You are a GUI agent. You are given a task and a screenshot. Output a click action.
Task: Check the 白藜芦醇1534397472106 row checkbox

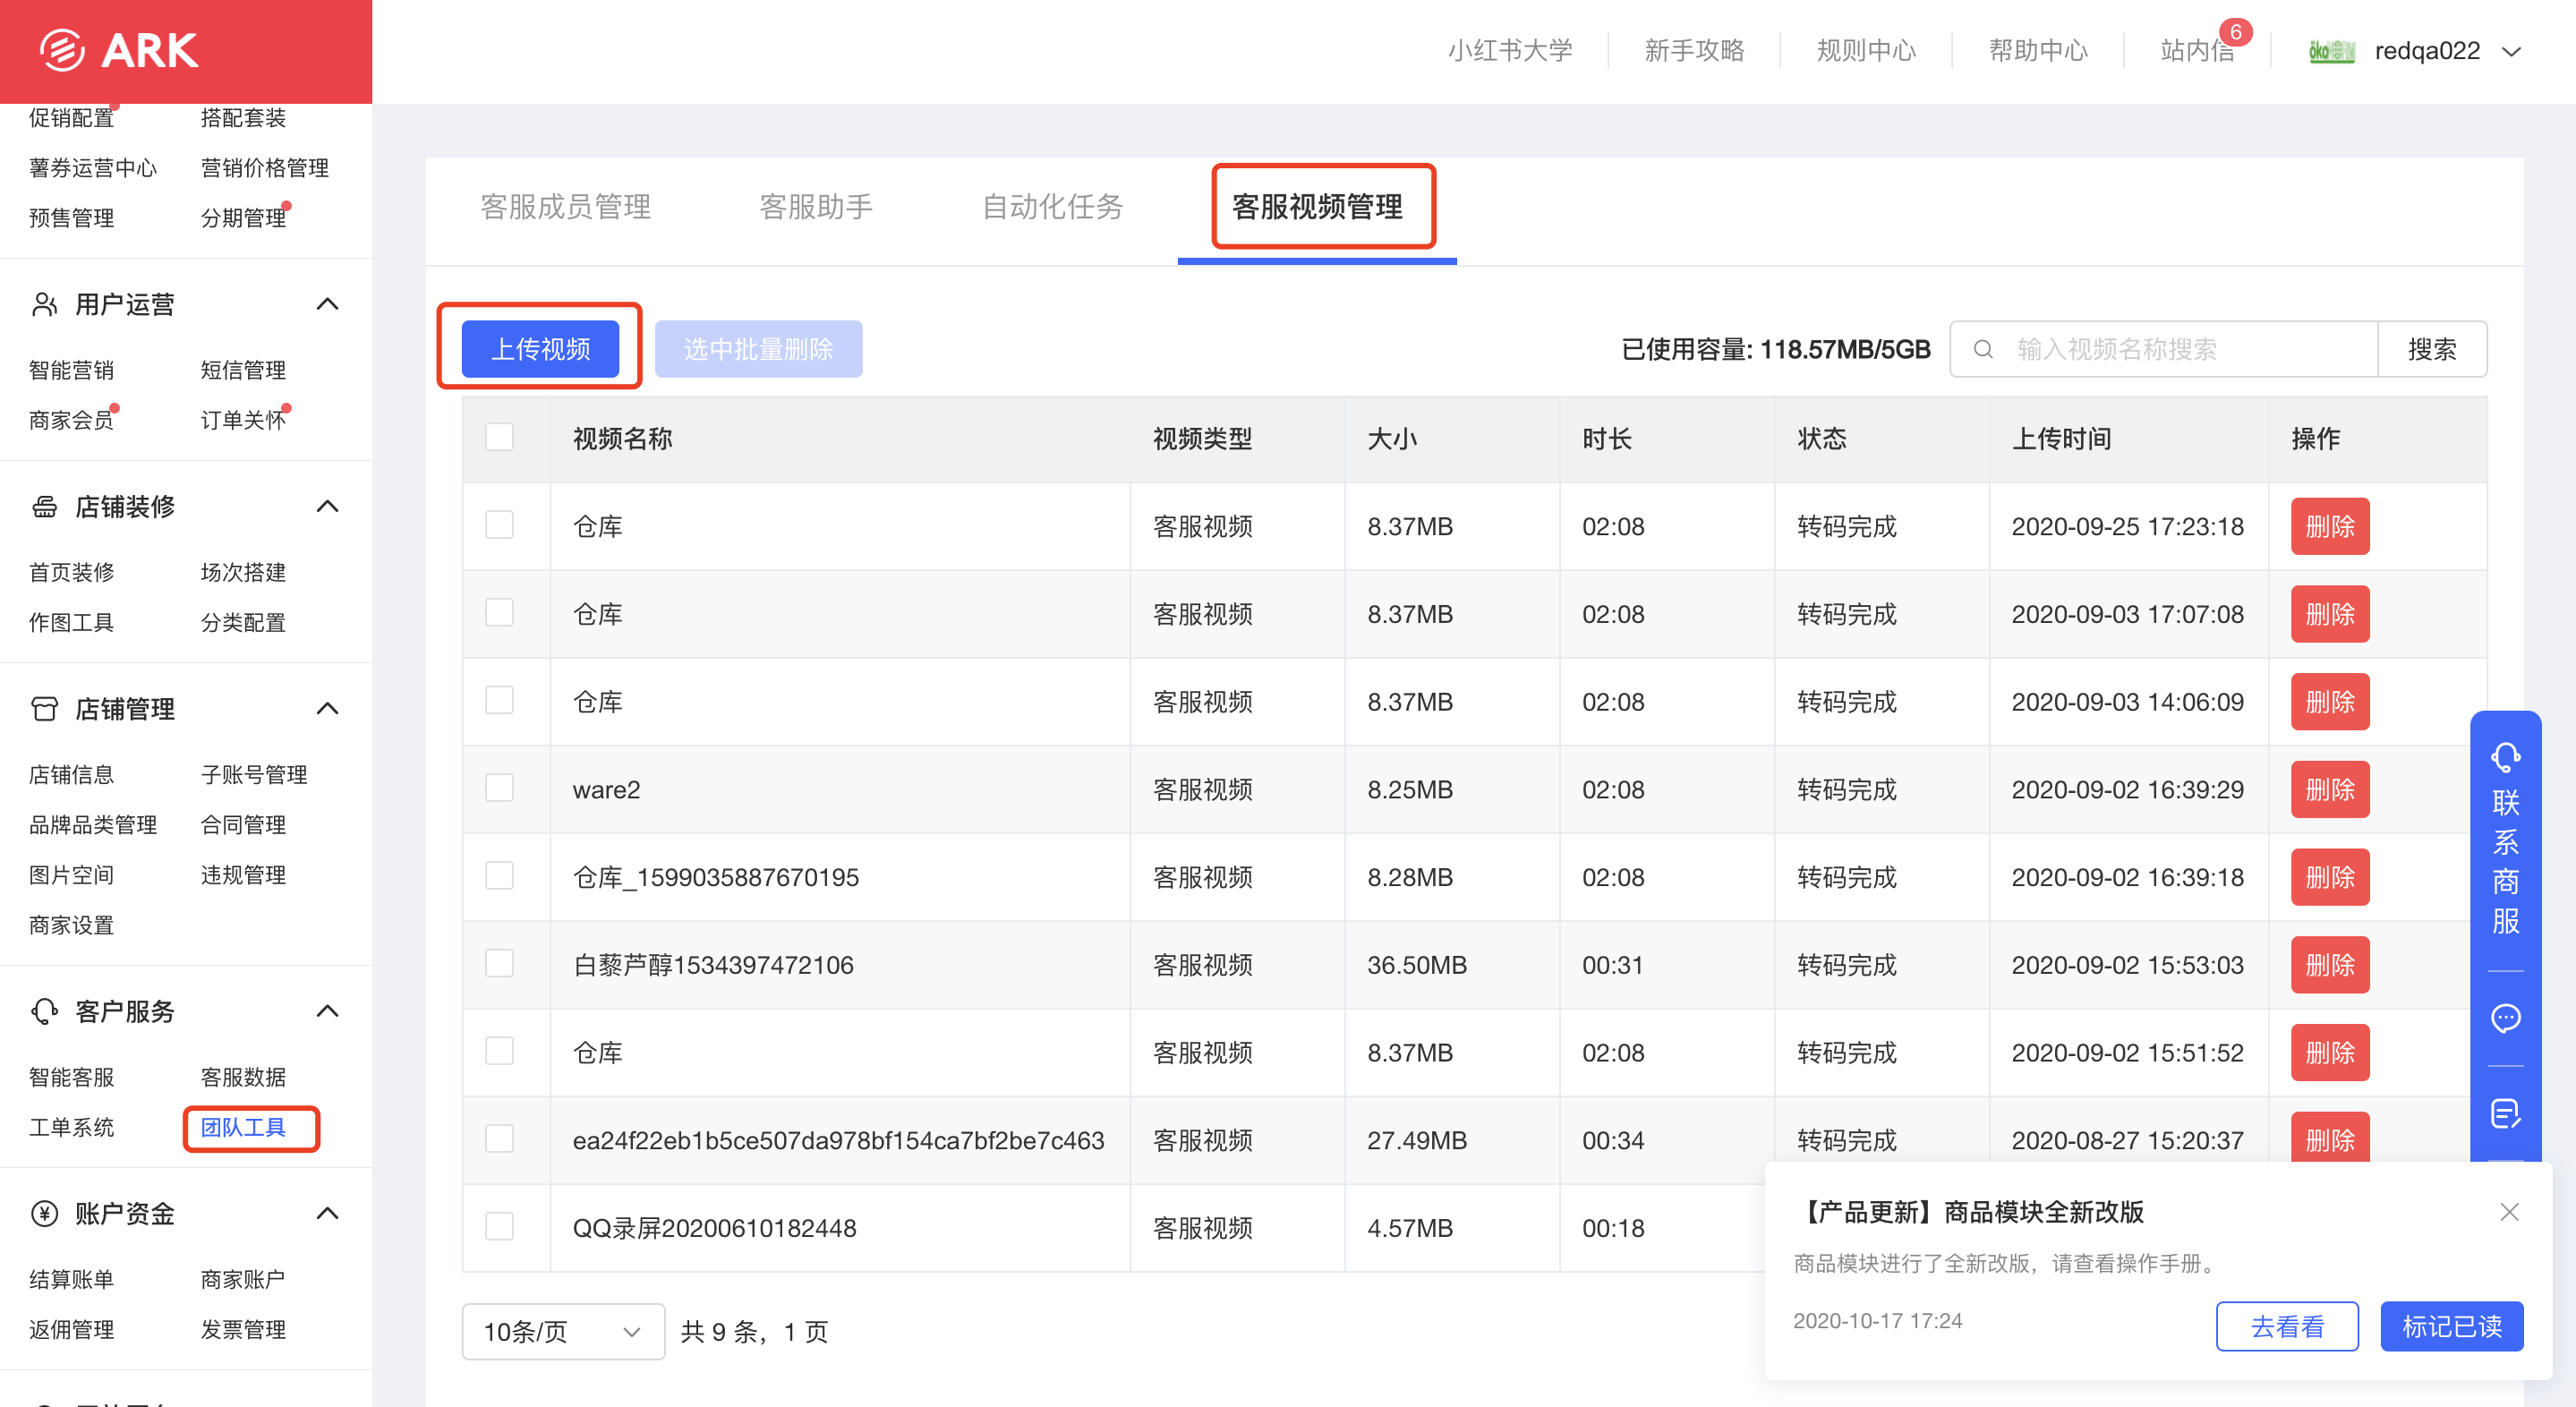pos(499,963)
